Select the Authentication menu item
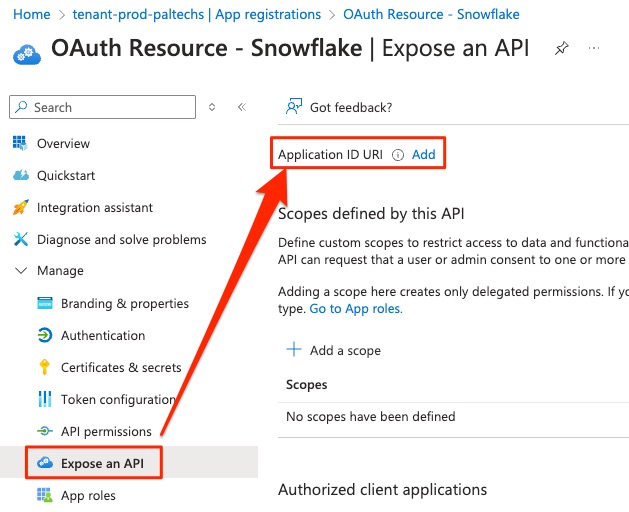Viewport: 629px width, 512px height. click(x=102, y=335)
